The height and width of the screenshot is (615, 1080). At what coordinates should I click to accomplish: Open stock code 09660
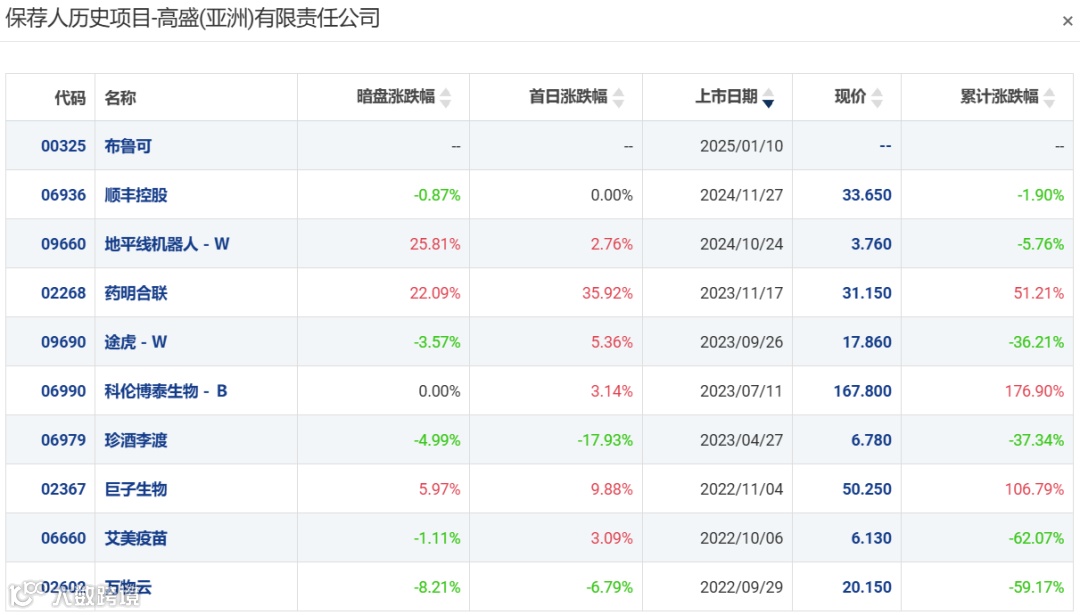[x=63, y=244]
